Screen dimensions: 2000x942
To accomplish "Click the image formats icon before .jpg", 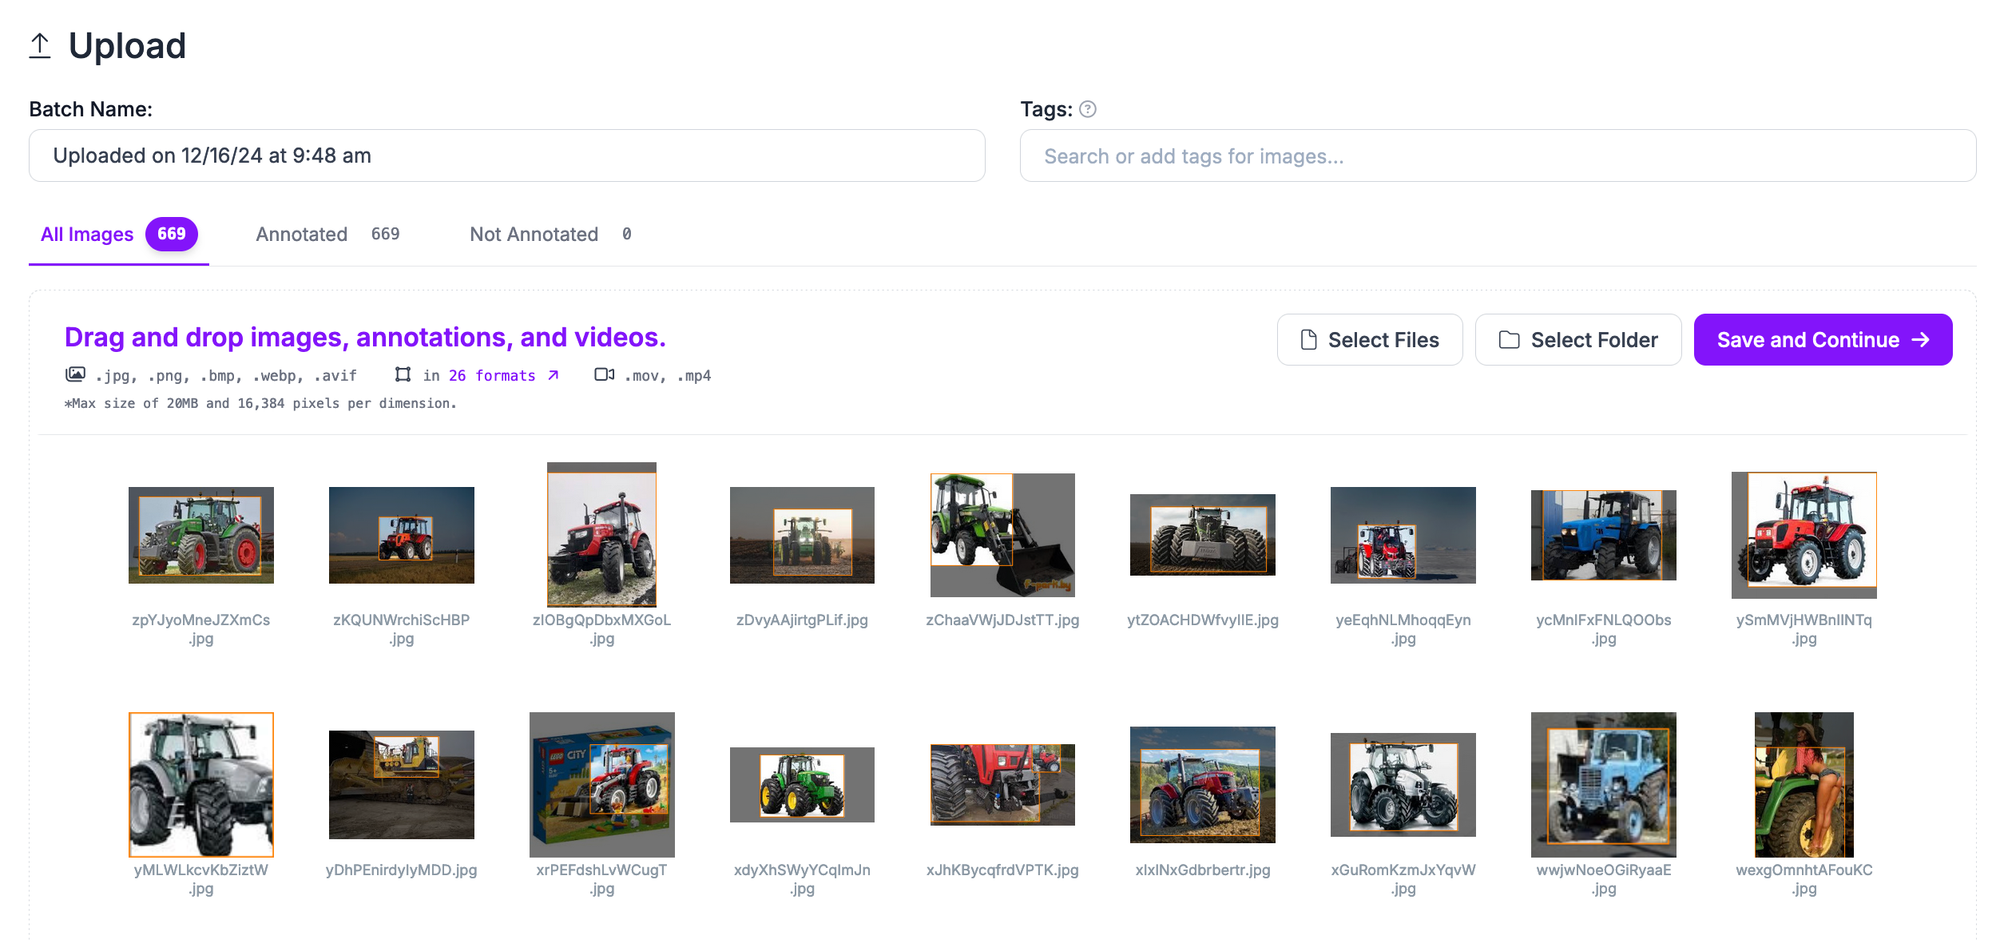I will pyautogui.click(x=75, y=375).
